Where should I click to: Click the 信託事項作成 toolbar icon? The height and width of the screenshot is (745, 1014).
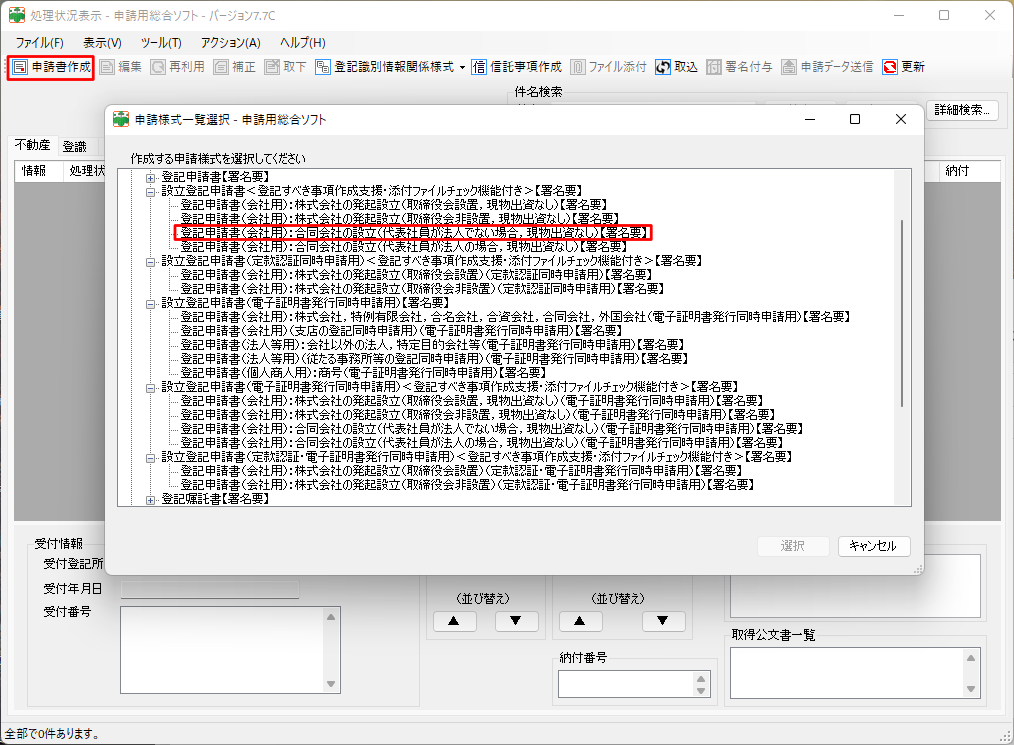point(480,67)
